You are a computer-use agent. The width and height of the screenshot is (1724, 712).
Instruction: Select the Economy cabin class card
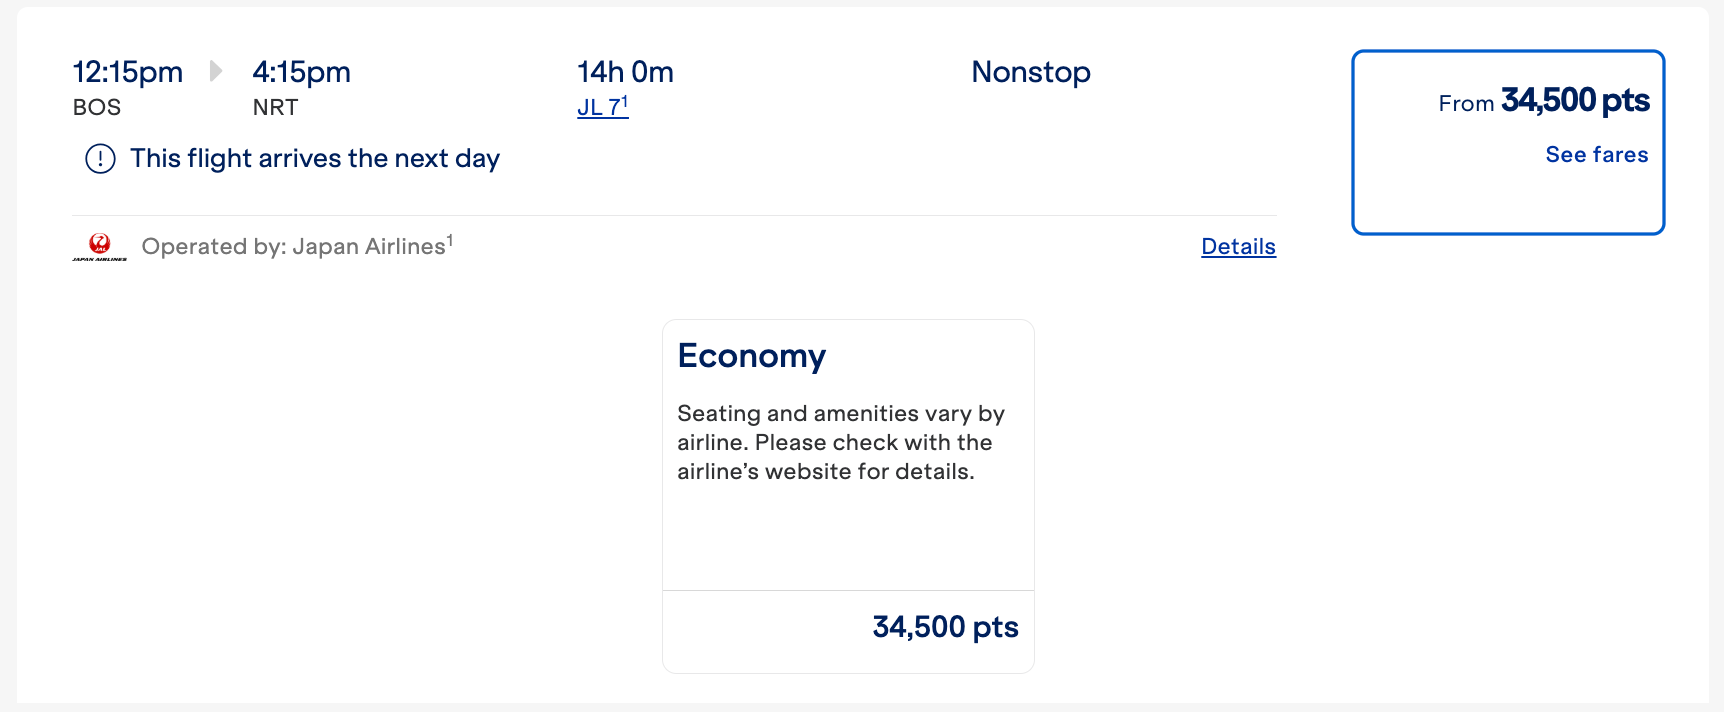coord(848,494)
